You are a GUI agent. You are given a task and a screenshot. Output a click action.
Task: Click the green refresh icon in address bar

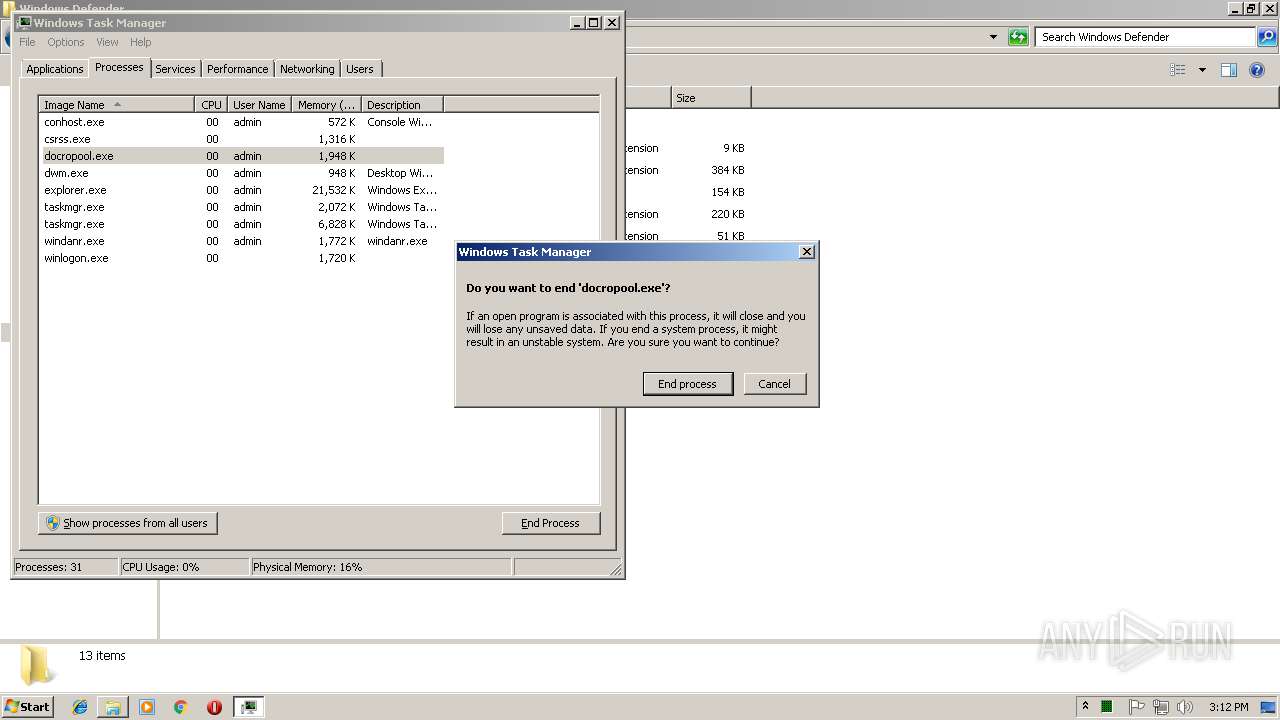click(x=1018, y=37)
